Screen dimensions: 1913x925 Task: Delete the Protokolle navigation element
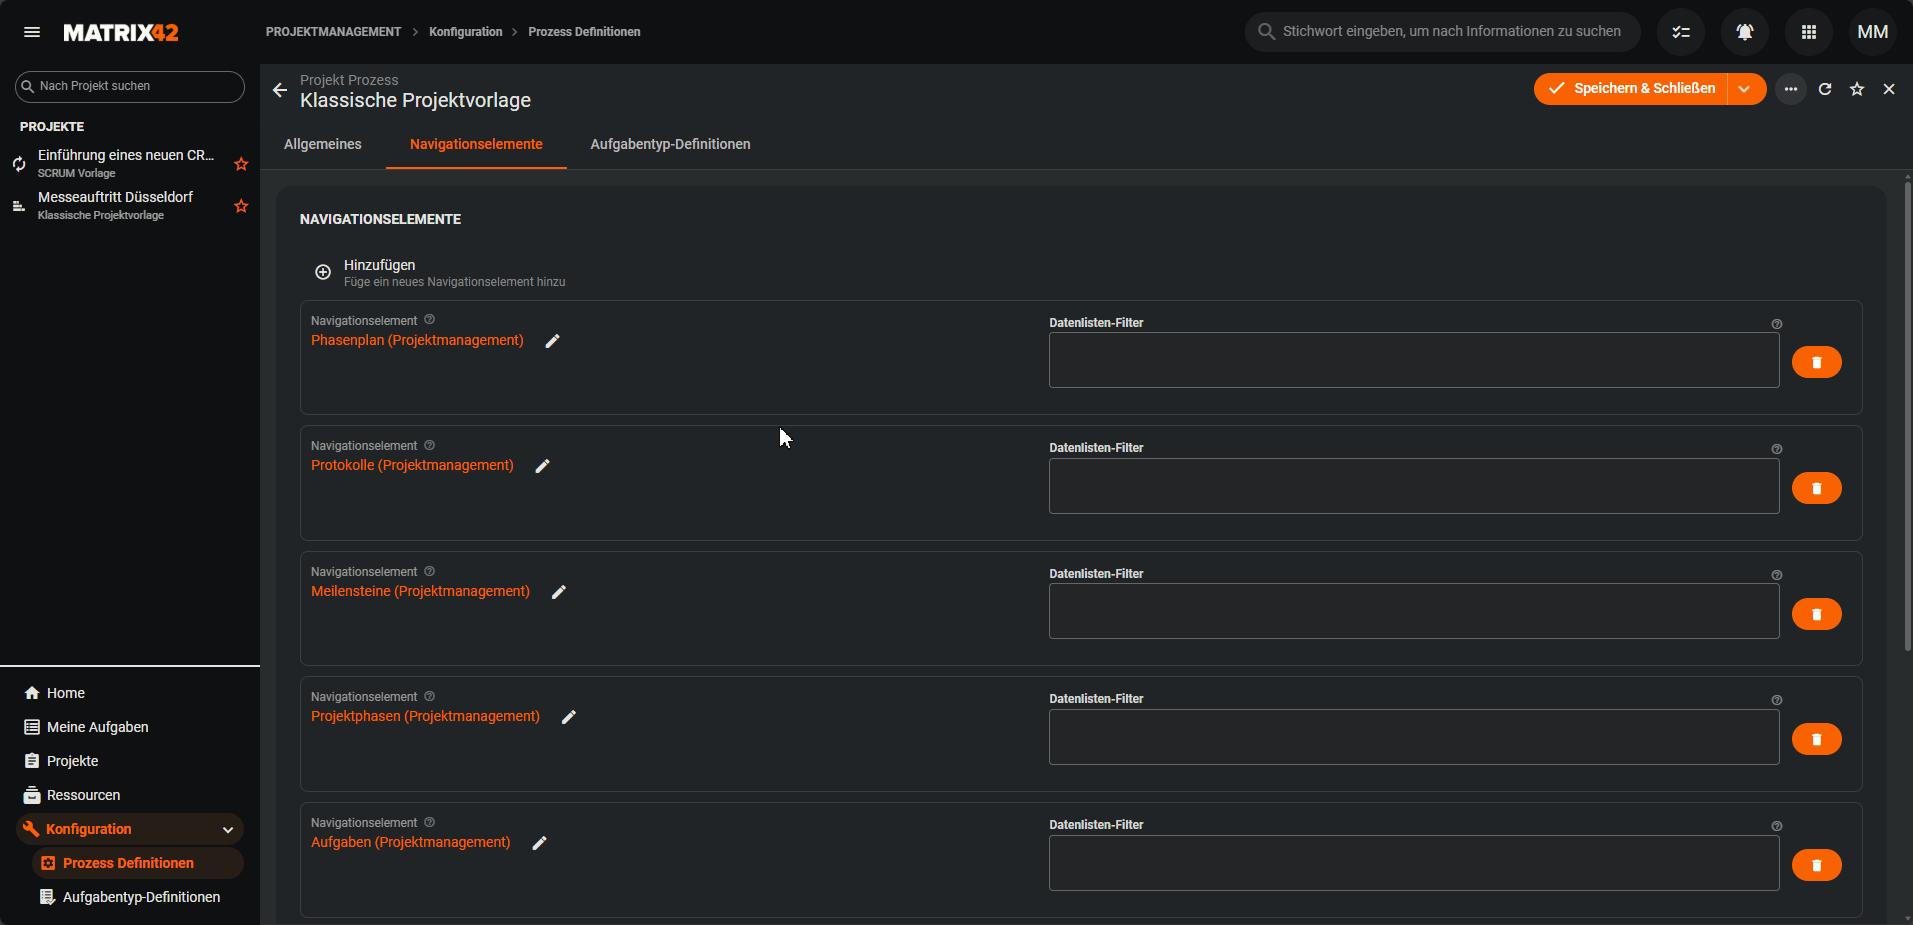1816,488
